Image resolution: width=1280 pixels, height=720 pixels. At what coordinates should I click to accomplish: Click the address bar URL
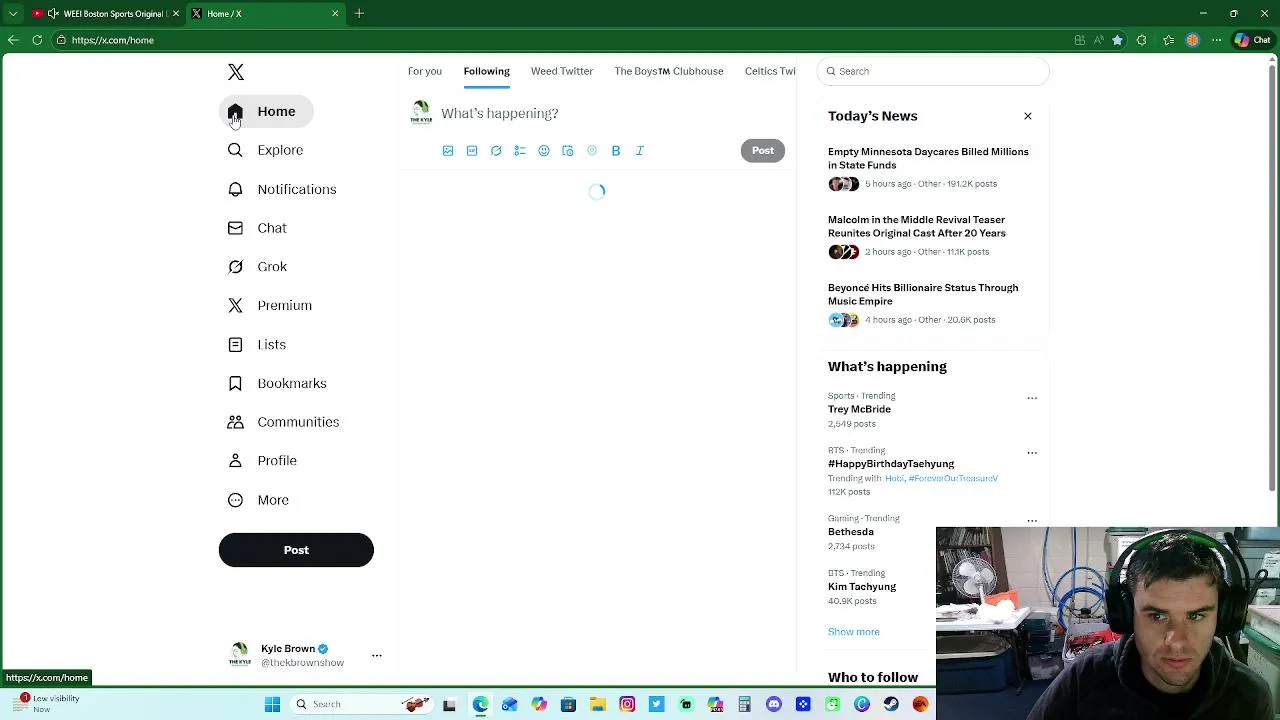pyautogui.click(x=113, y=40)
